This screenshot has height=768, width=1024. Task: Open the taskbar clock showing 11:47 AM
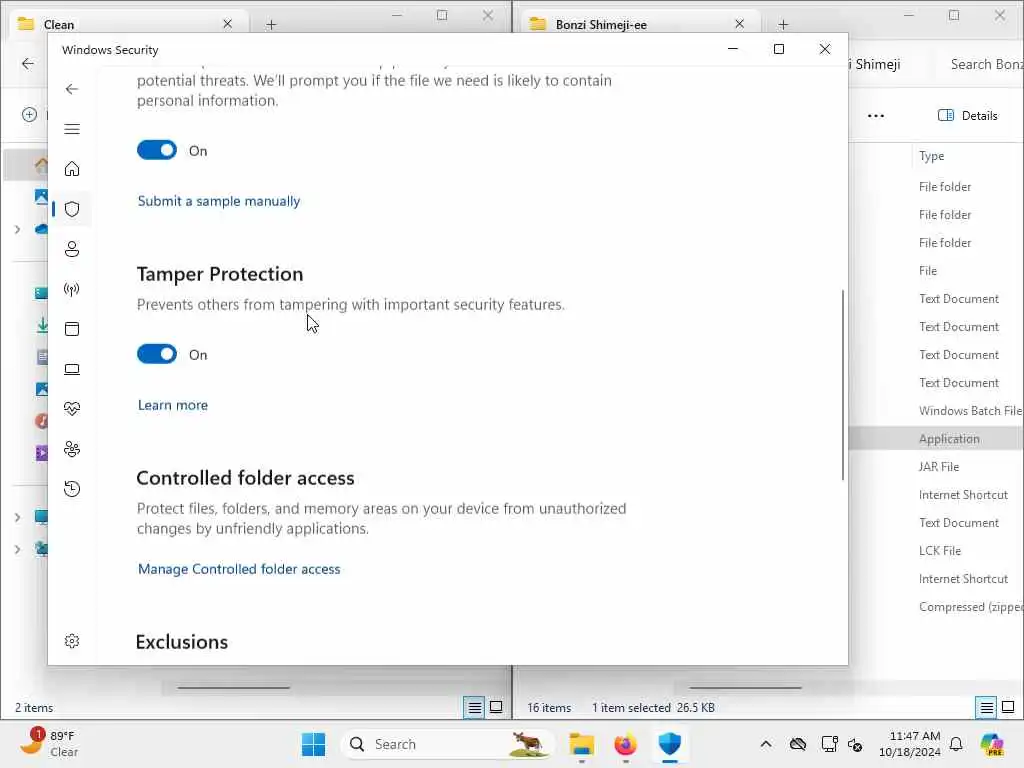tap(909, 744)
